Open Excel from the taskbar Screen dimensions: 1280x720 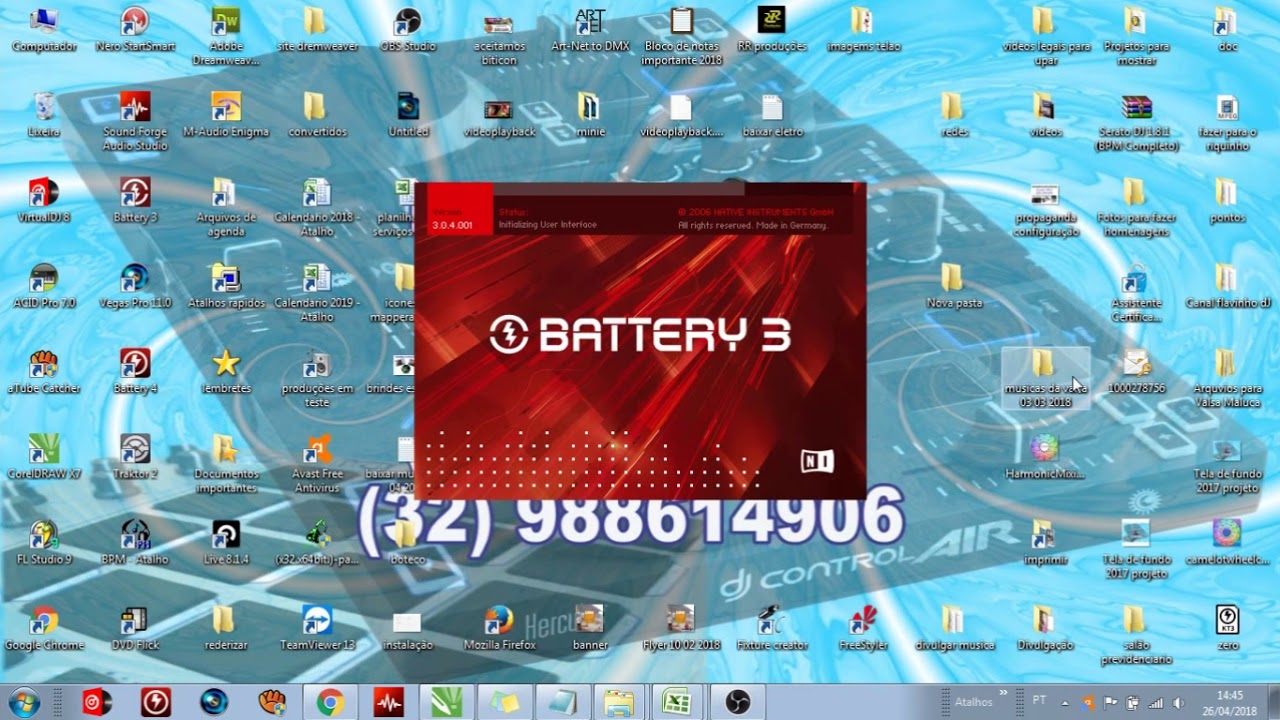(678, 702)
